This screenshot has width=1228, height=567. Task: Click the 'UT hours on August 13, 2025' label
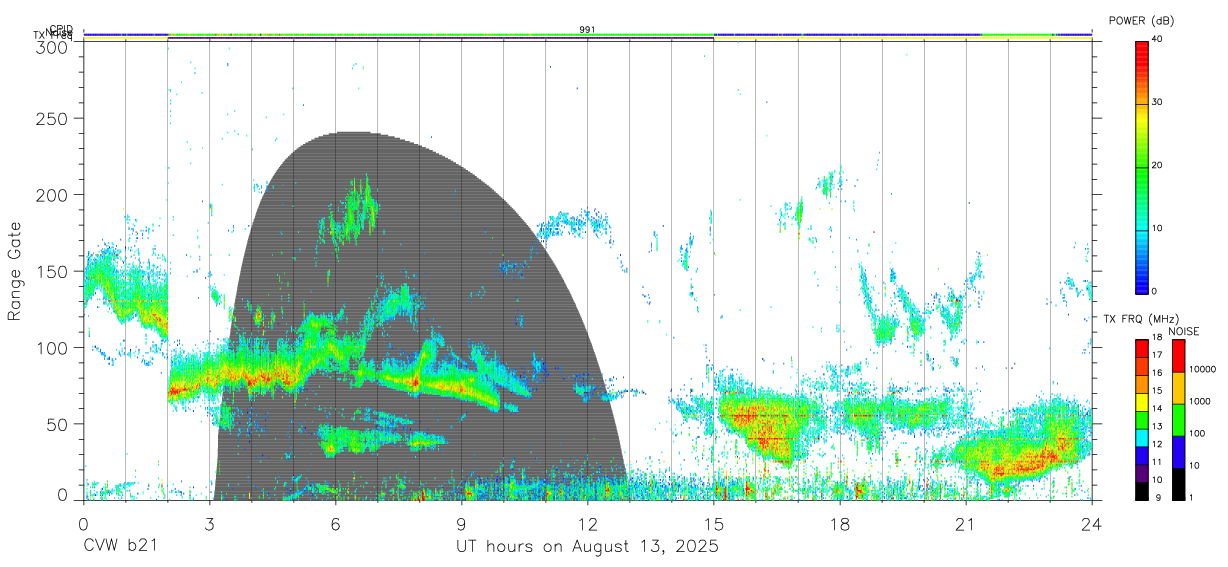(587, 547)
